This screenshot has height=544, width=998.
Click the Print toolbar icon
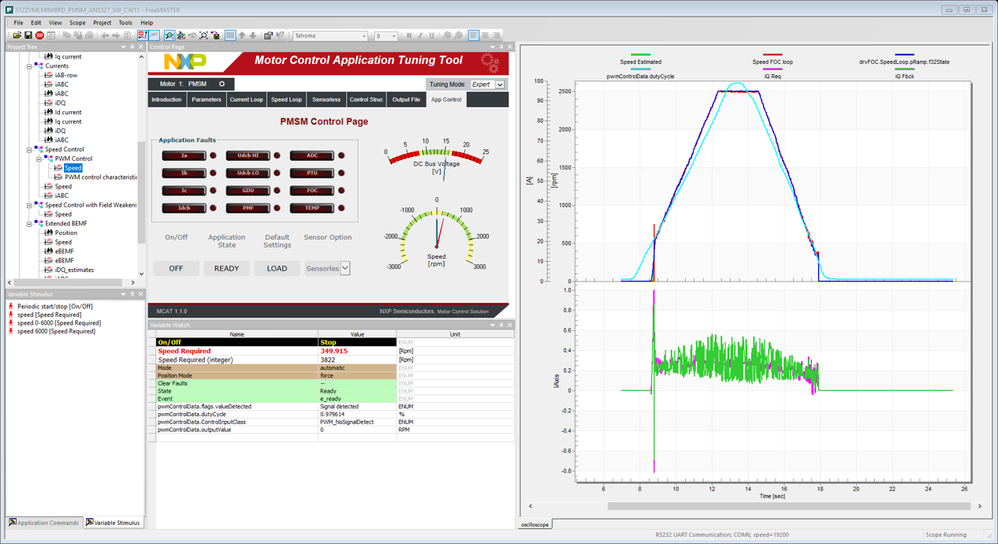(89, 36)
